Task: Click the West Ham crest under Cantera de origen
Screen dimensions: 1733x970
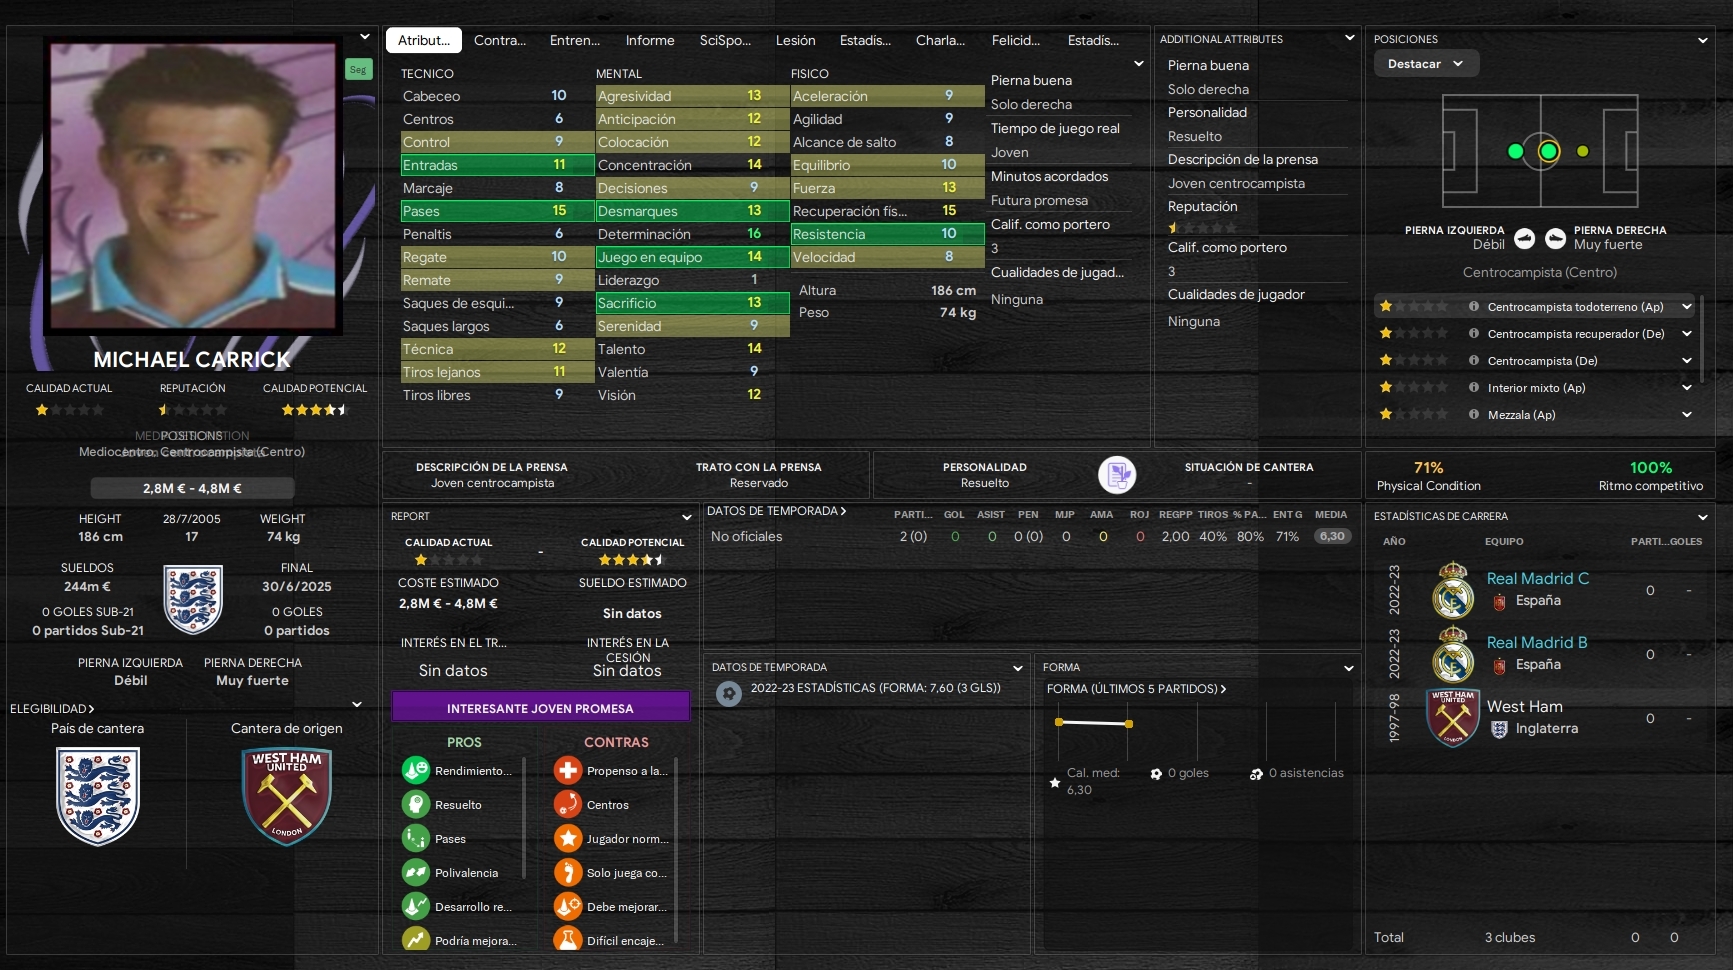Action: pos(287,796)
